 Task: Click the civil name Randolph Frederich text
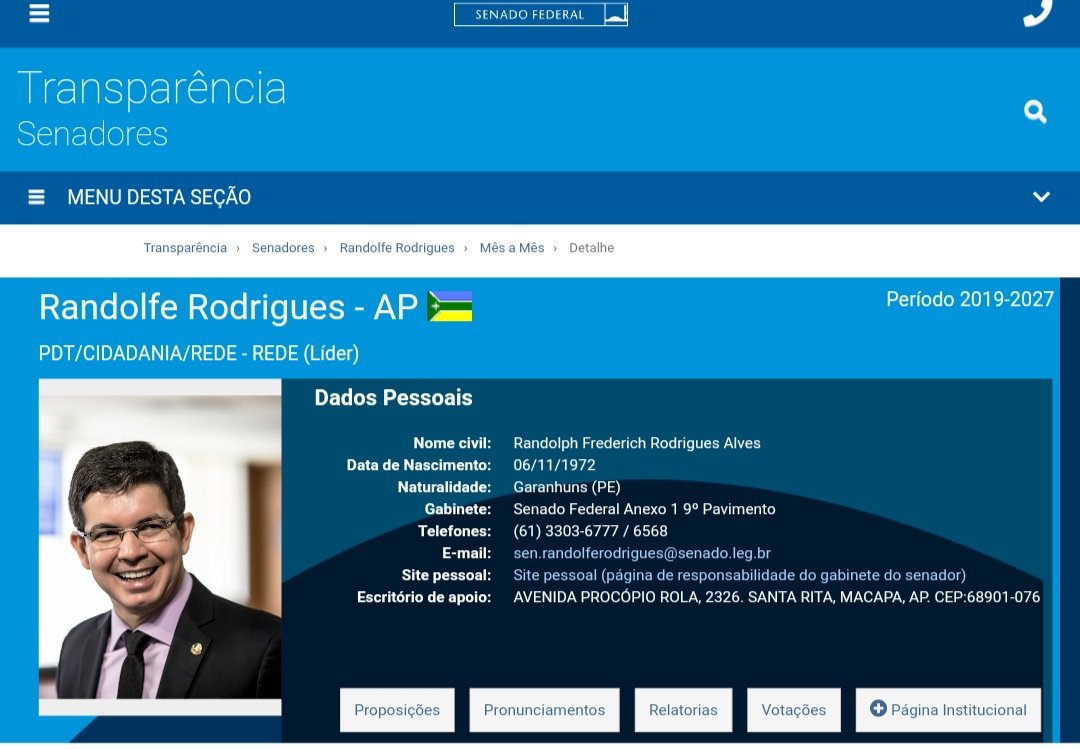coord(636,443)
